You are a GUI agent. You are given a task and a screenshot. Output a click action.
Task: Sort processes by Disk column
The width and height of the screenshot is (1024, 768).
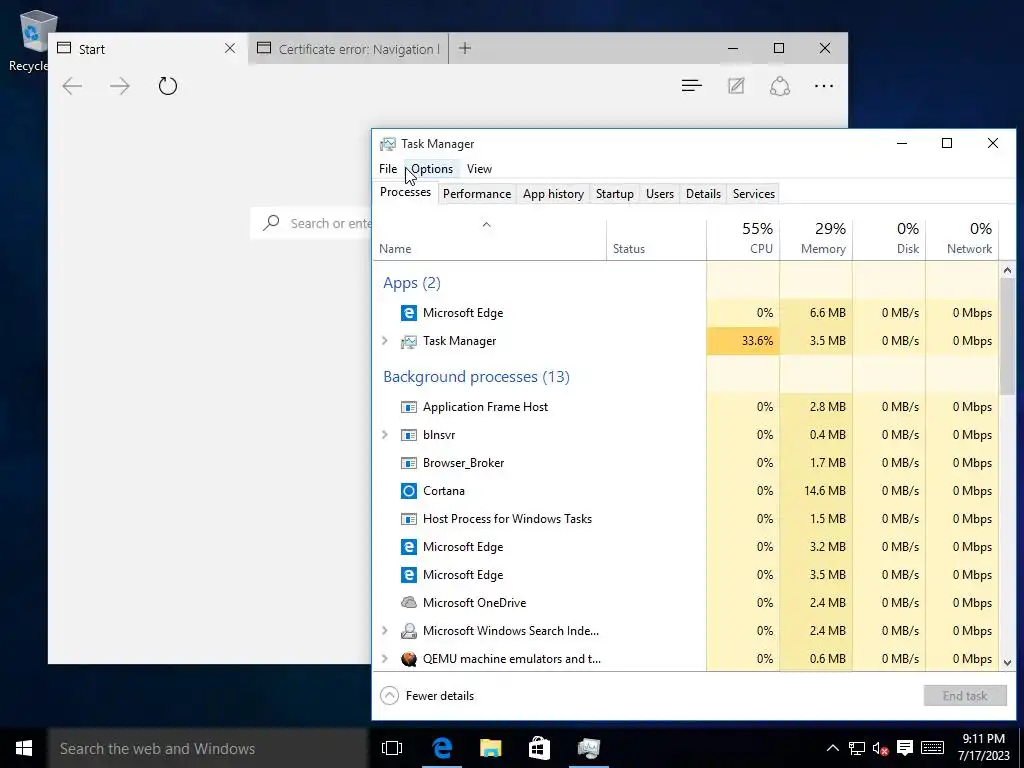889,240
